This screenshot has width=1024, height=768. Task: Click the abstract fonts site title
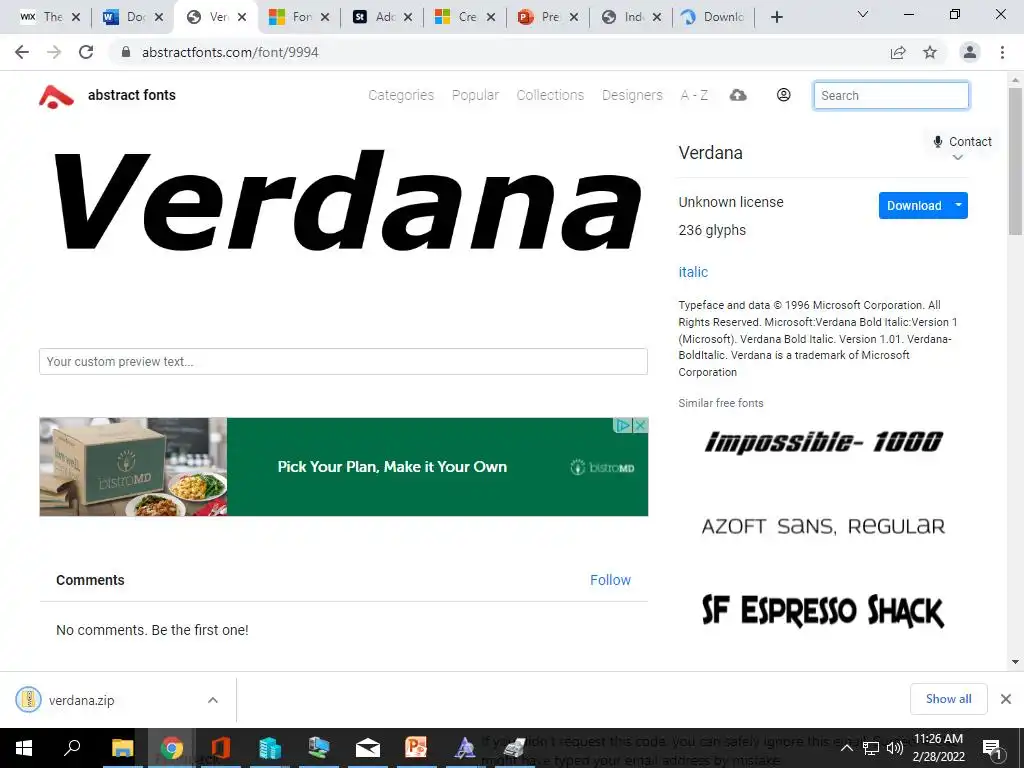click(132, 95)
